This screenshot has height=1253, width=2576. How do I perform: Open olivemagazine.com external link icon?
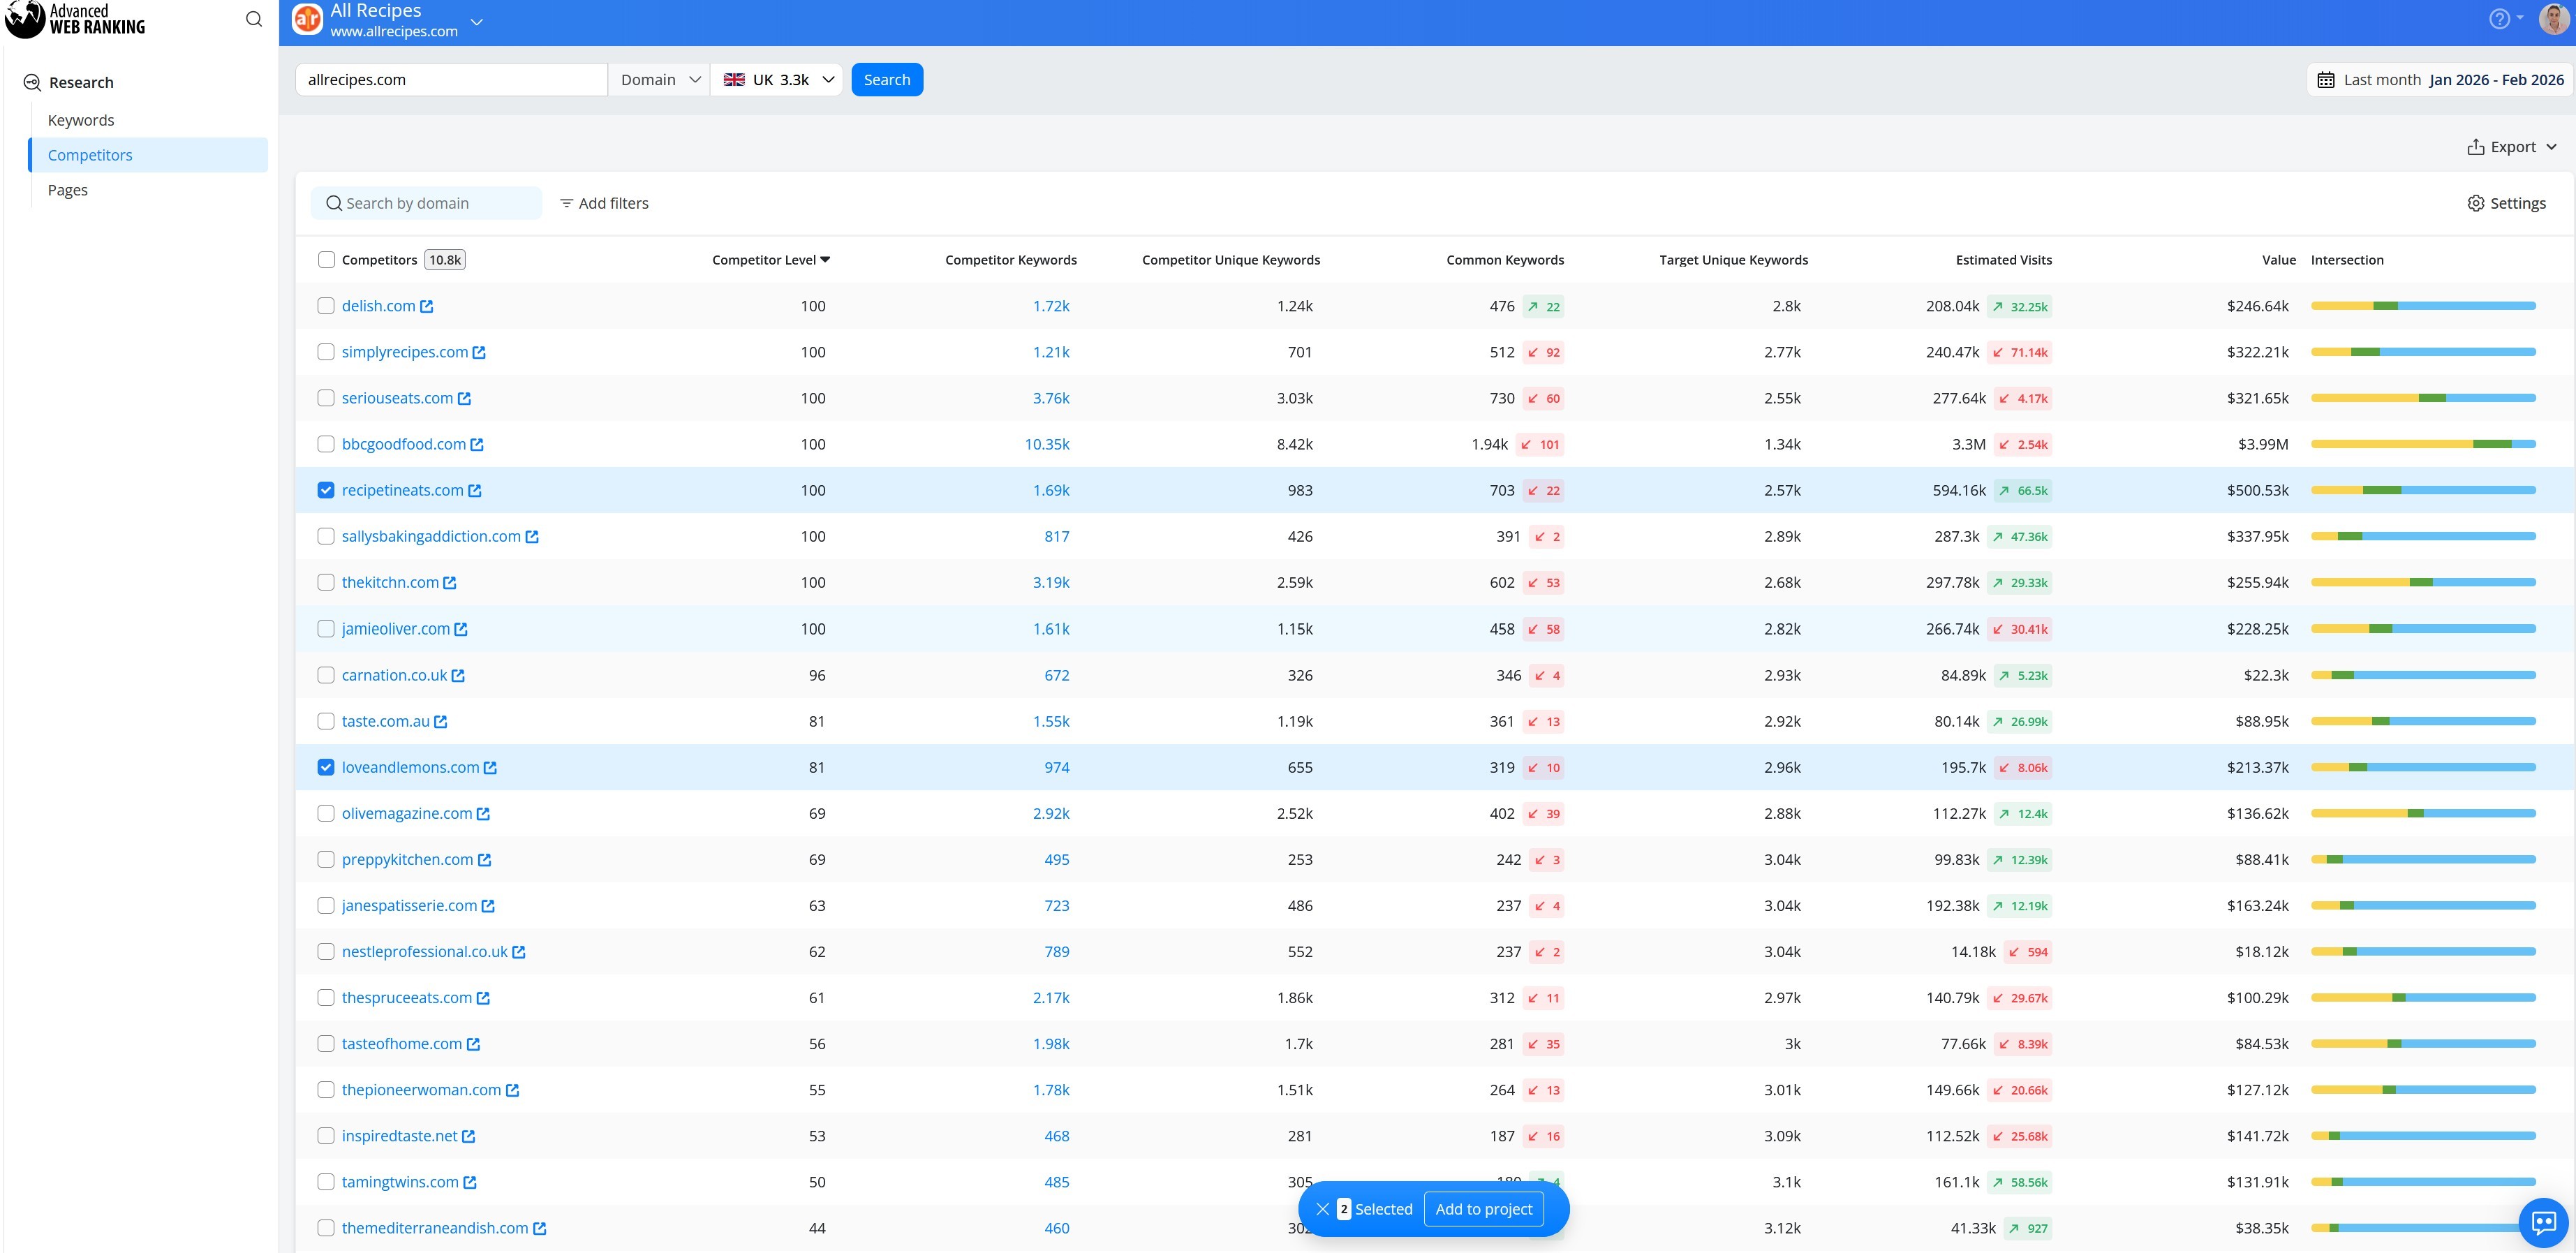483,814
